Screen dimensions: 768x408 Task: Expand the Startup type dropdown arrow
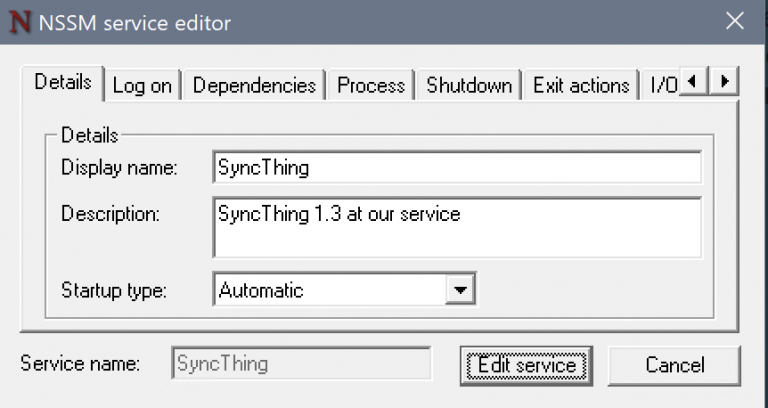[459, 290]
